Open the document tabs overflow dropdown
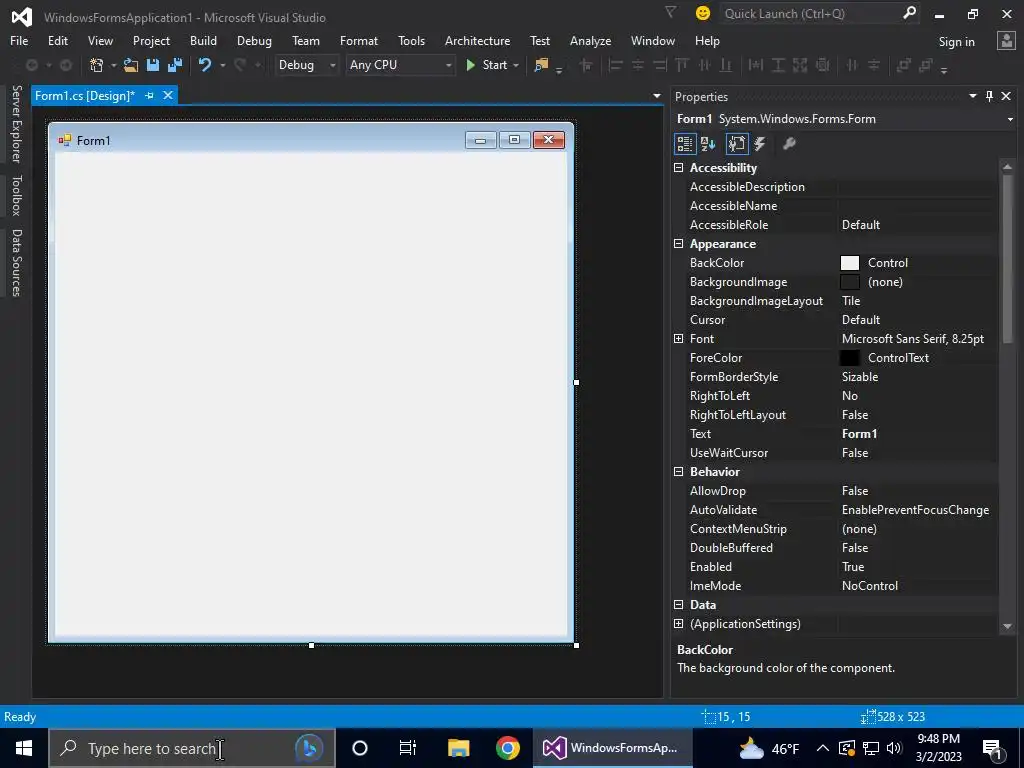 (656, 96)
